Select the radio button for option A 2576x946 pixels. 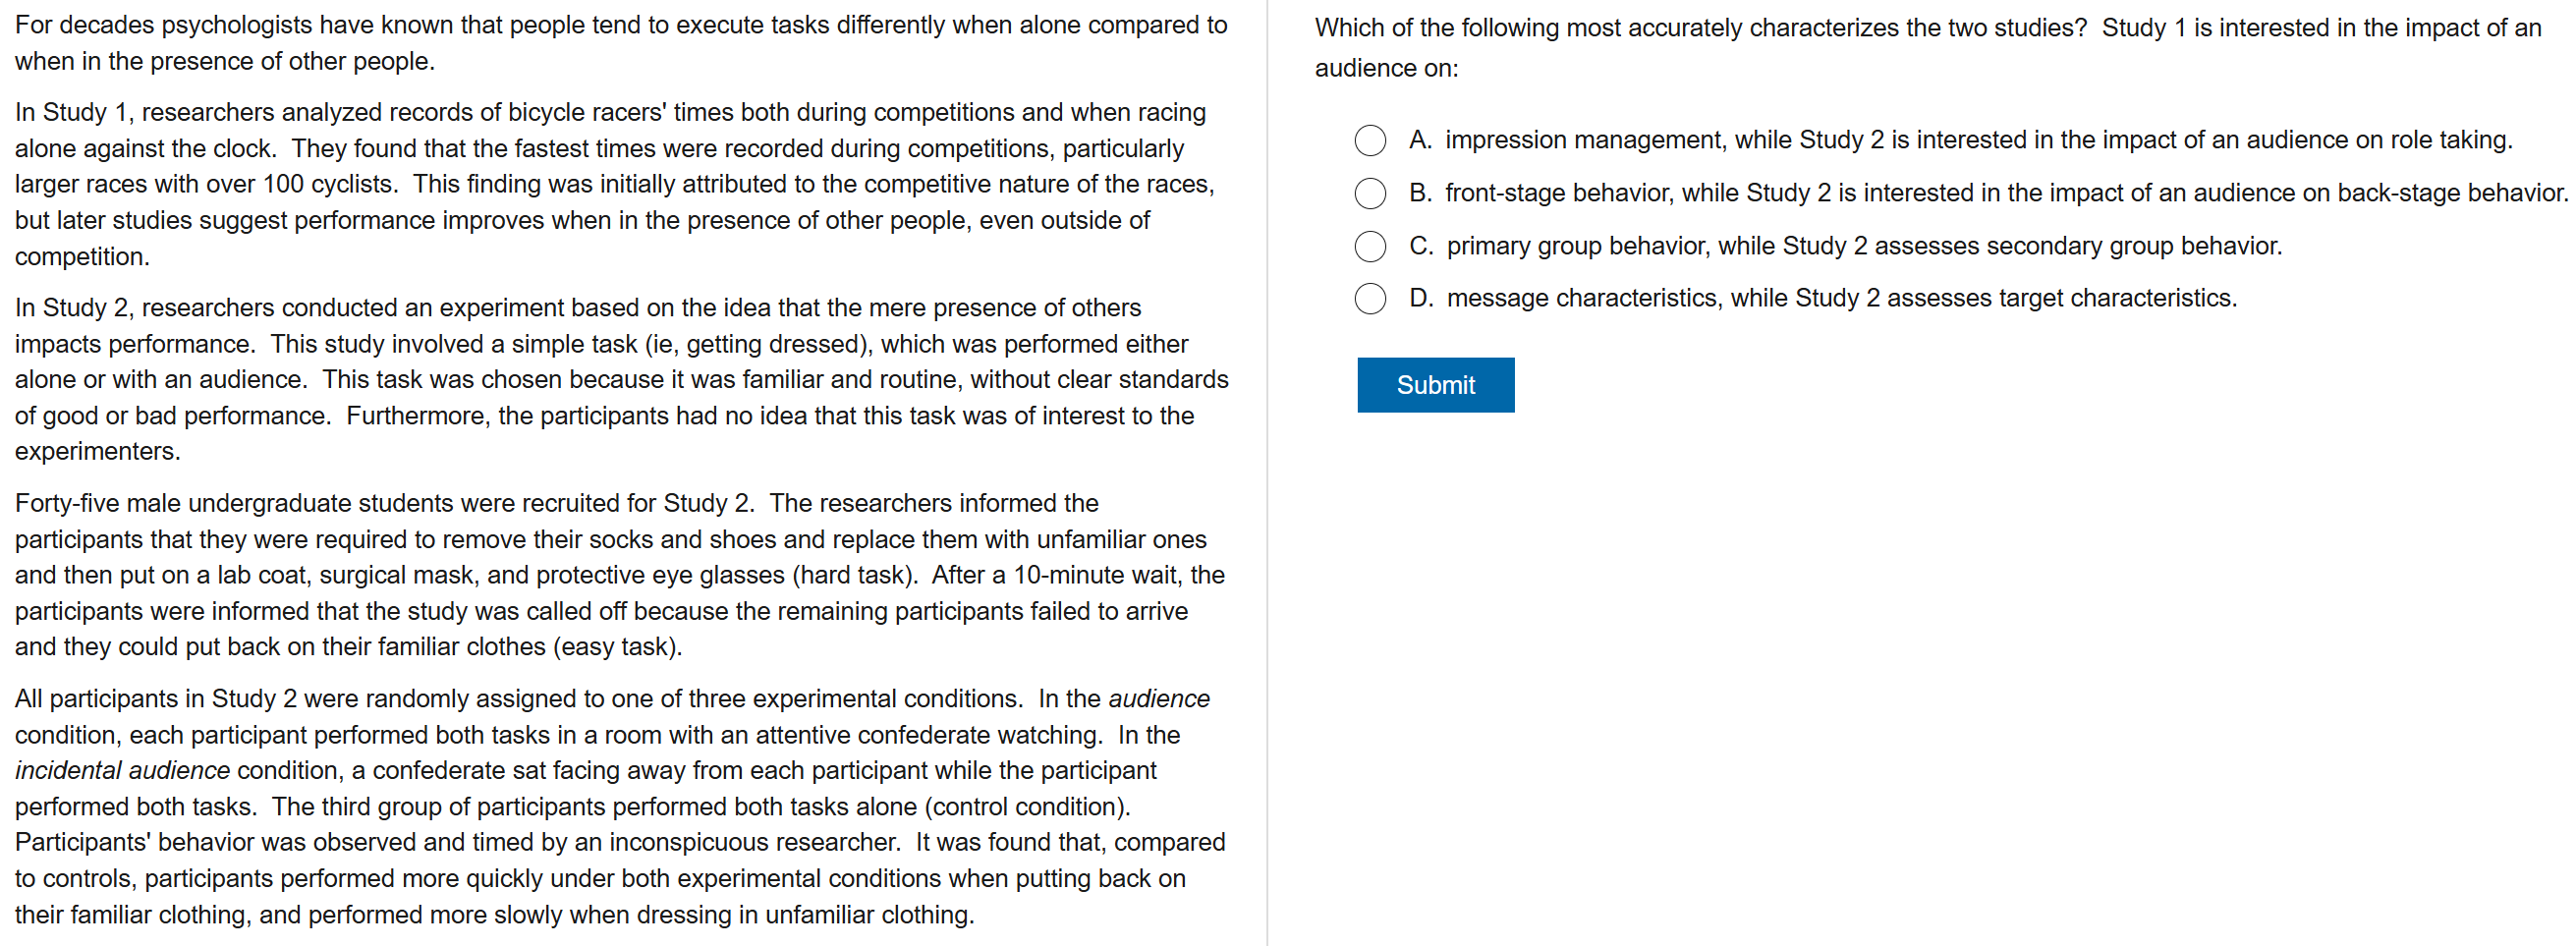(x=1370, y=140)
